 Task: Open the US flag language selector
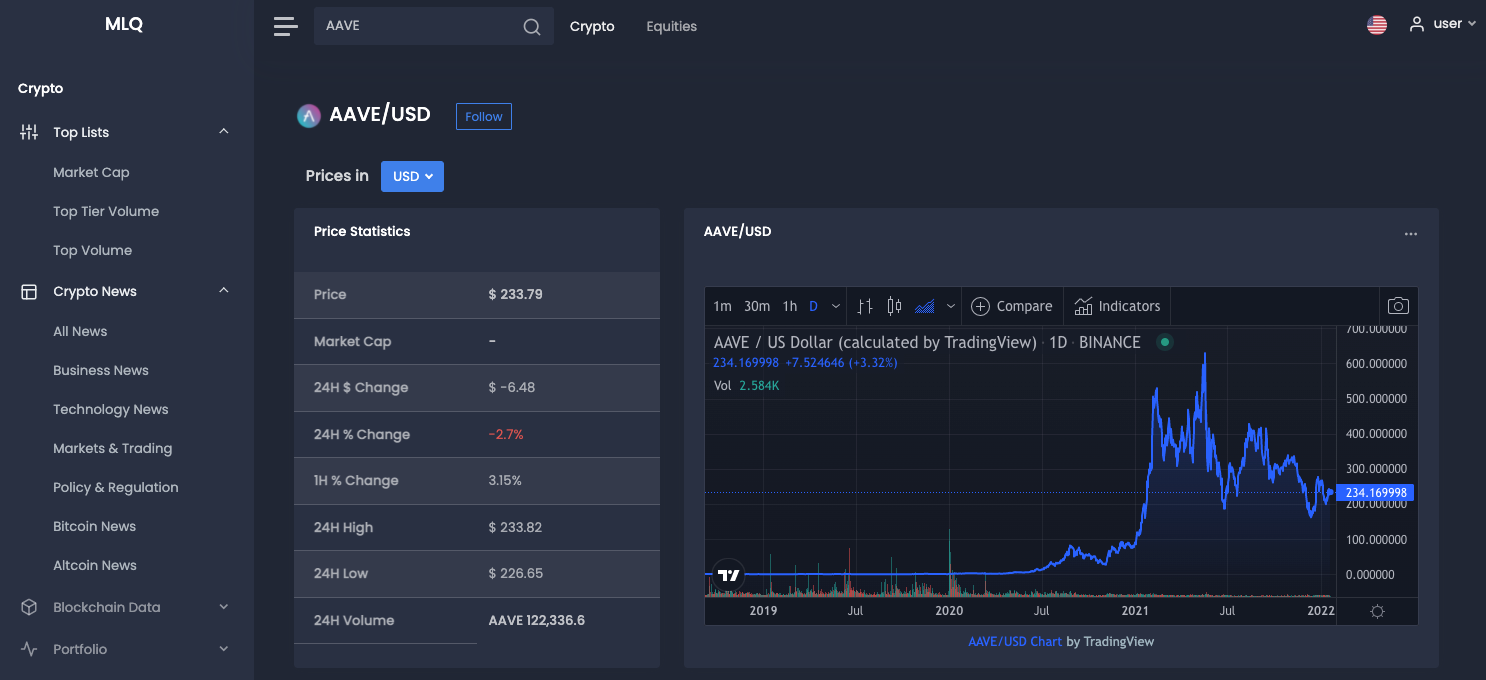coord(1377,25)
